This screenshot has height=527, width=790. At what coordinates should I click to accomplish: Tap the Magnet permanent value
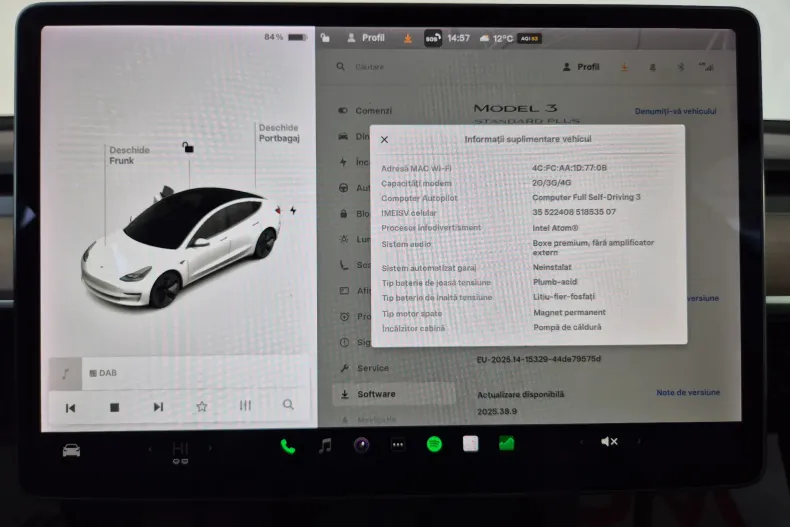[569, 312]
